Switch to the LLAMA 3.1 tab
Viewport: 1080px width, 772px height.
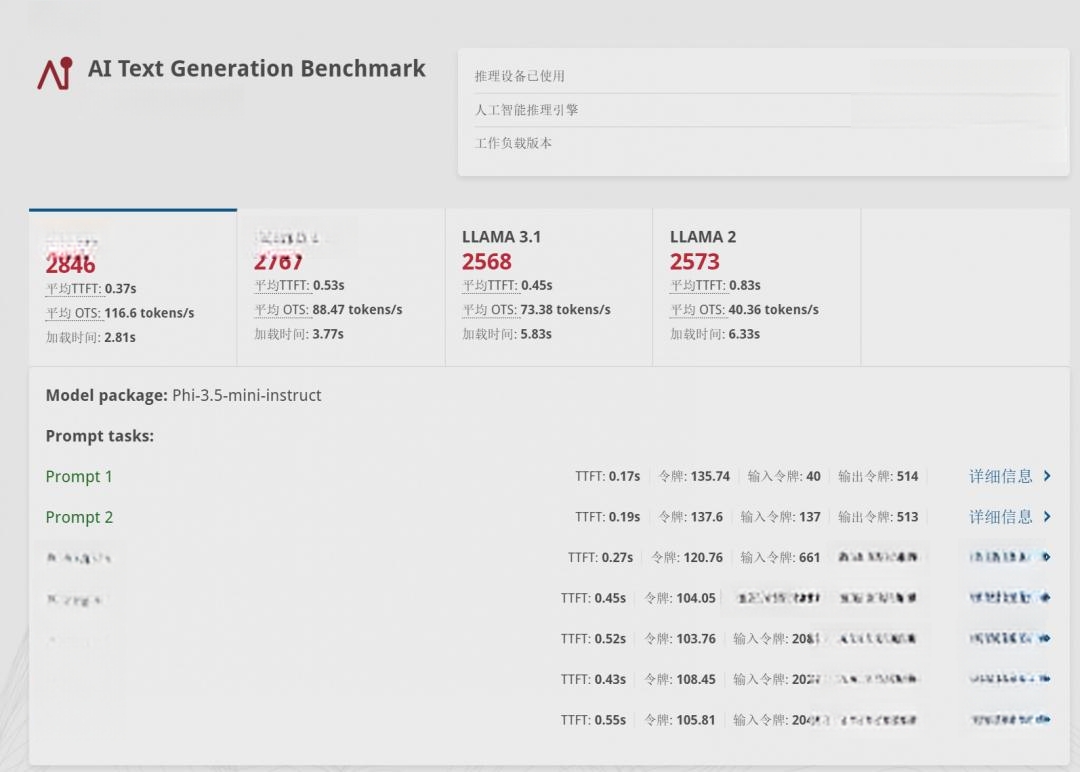click(549, 288)
